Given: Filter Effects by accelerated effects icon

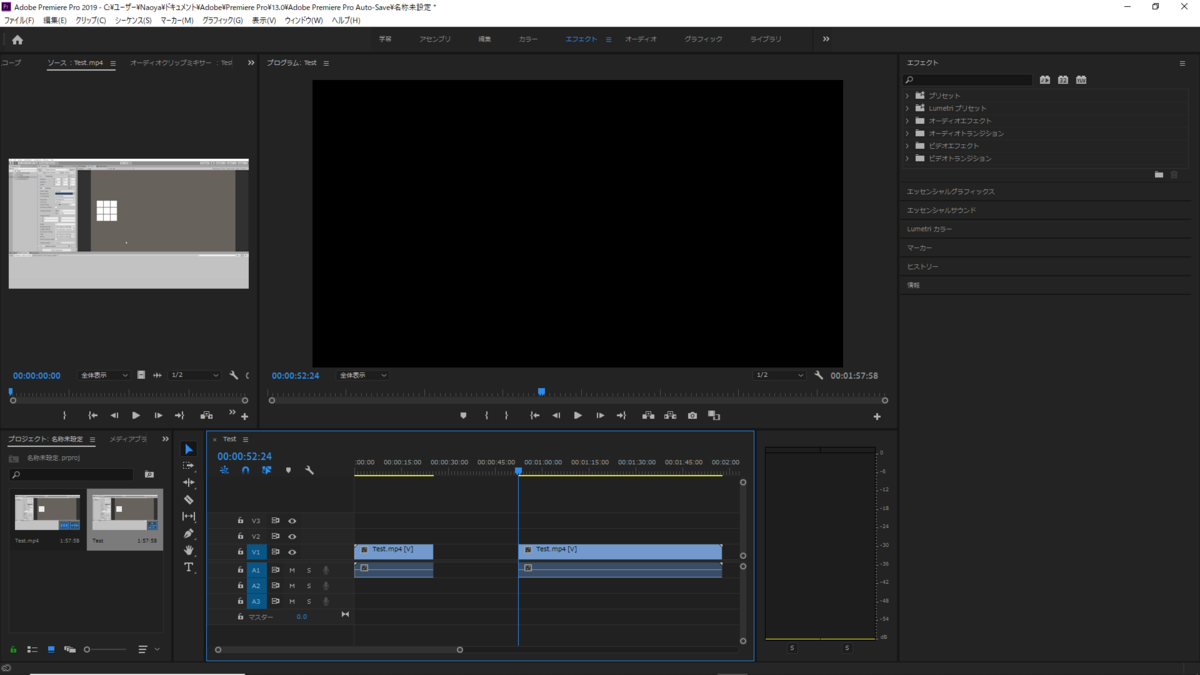Looking at the screenshot, I should (1045, 80).
